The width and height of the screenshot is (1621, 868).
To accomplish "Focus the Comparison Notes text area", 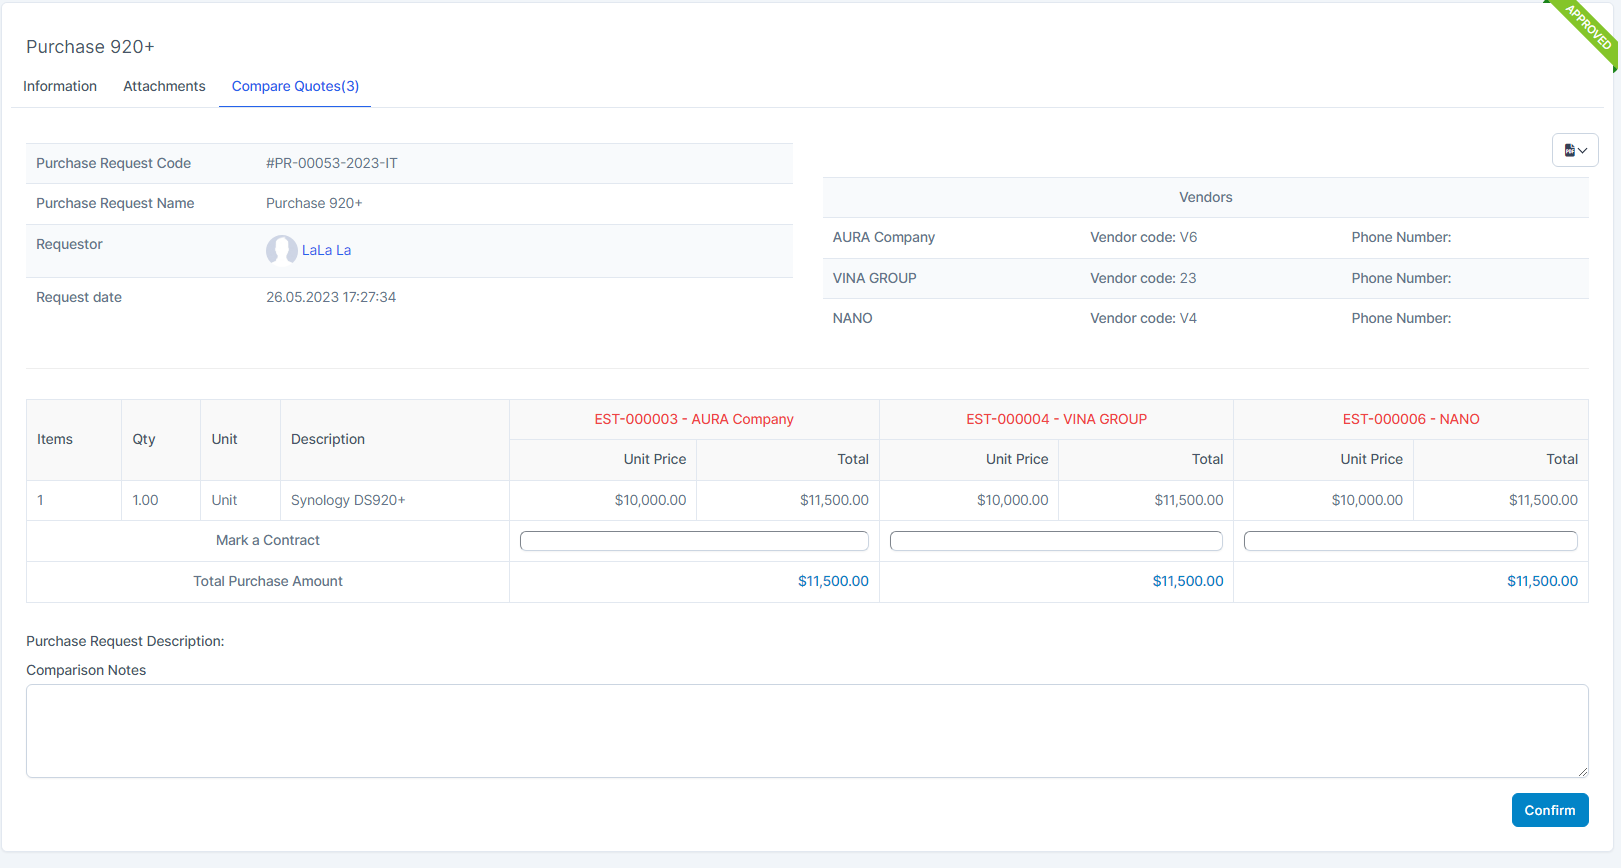I will click(806, 730).
